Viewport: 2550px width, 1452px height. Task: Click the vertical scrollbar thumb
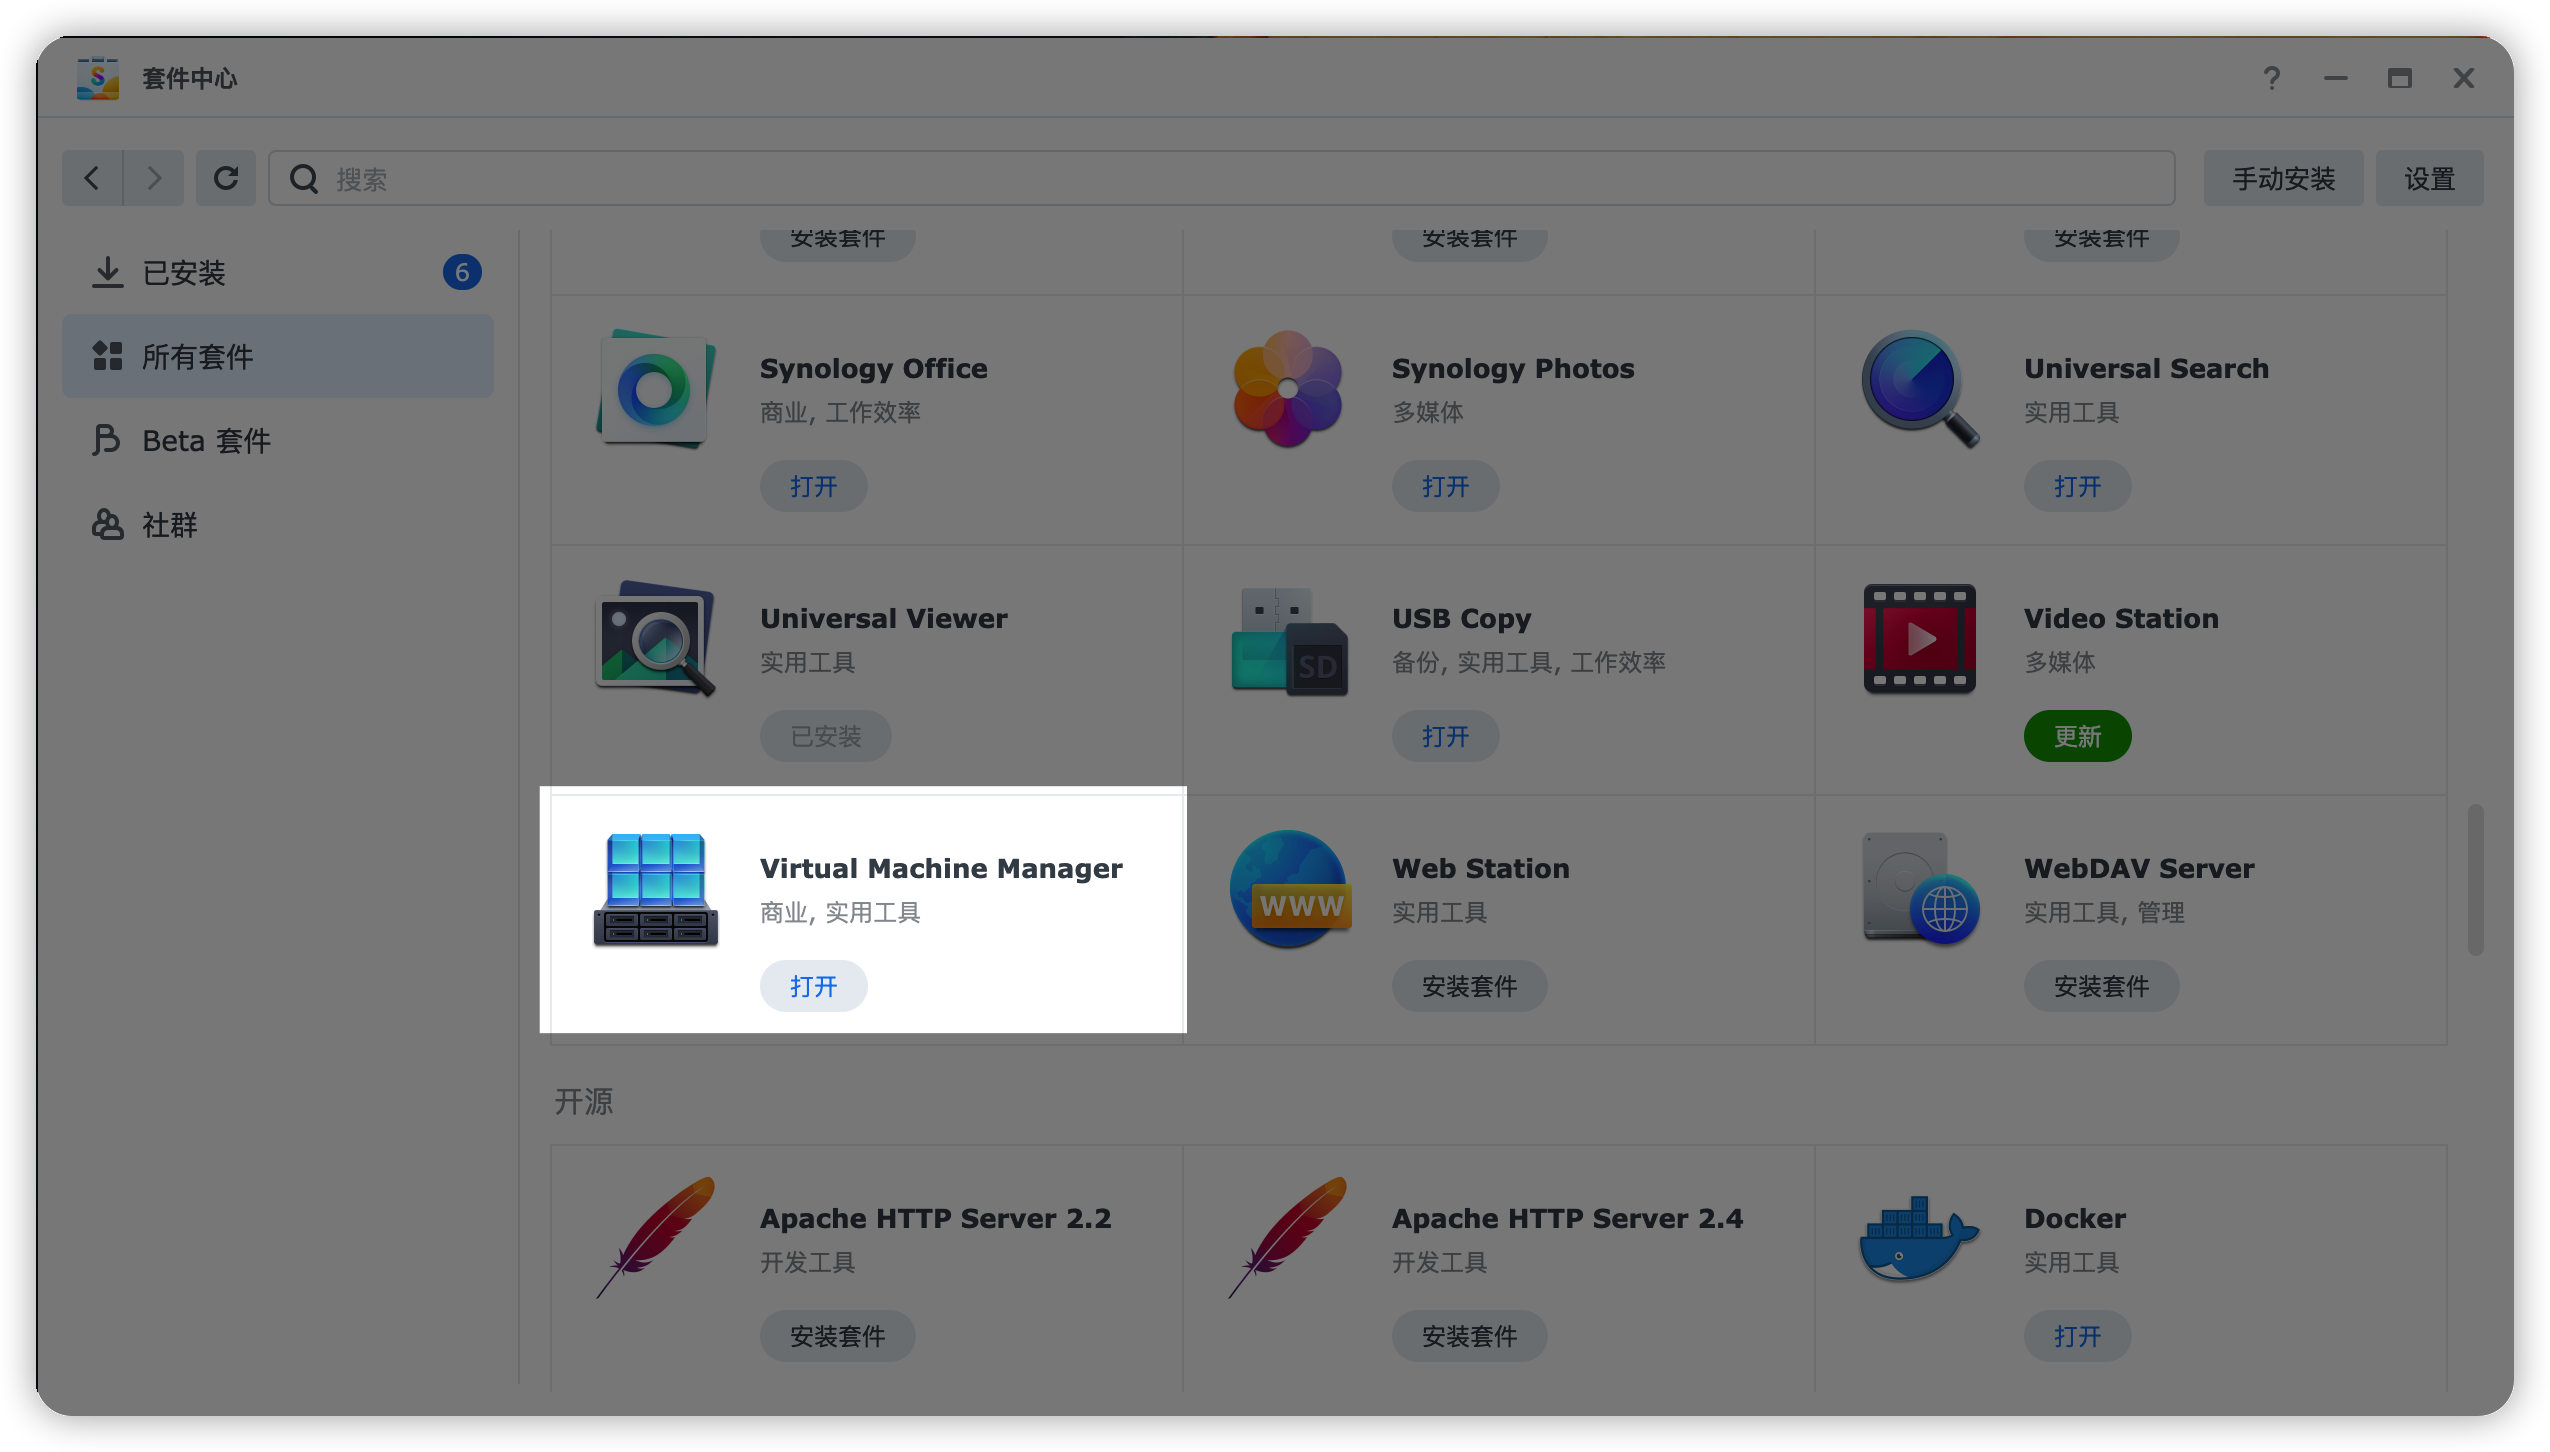tap(2476, 879)
